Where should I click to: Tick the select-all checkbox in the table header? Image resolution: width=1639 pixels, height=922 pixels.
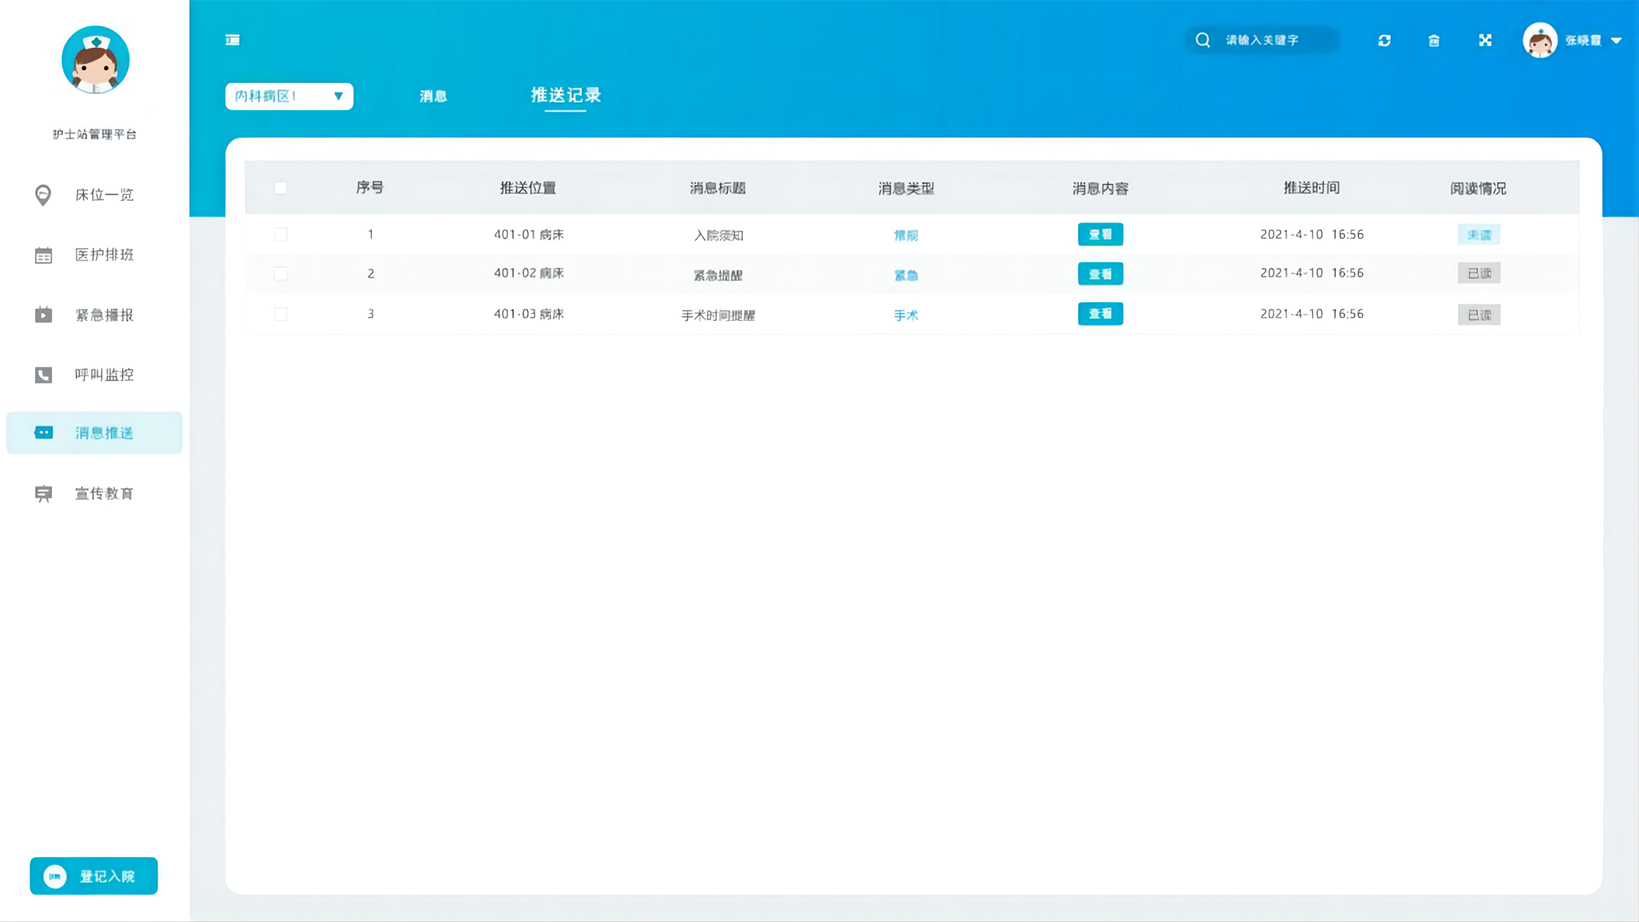coord(281,188)
